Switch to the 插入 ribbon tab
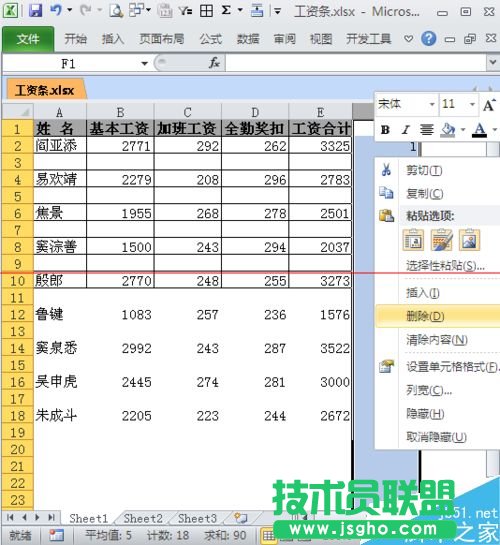The image size is (500, 545). click(x=113, y=39)
